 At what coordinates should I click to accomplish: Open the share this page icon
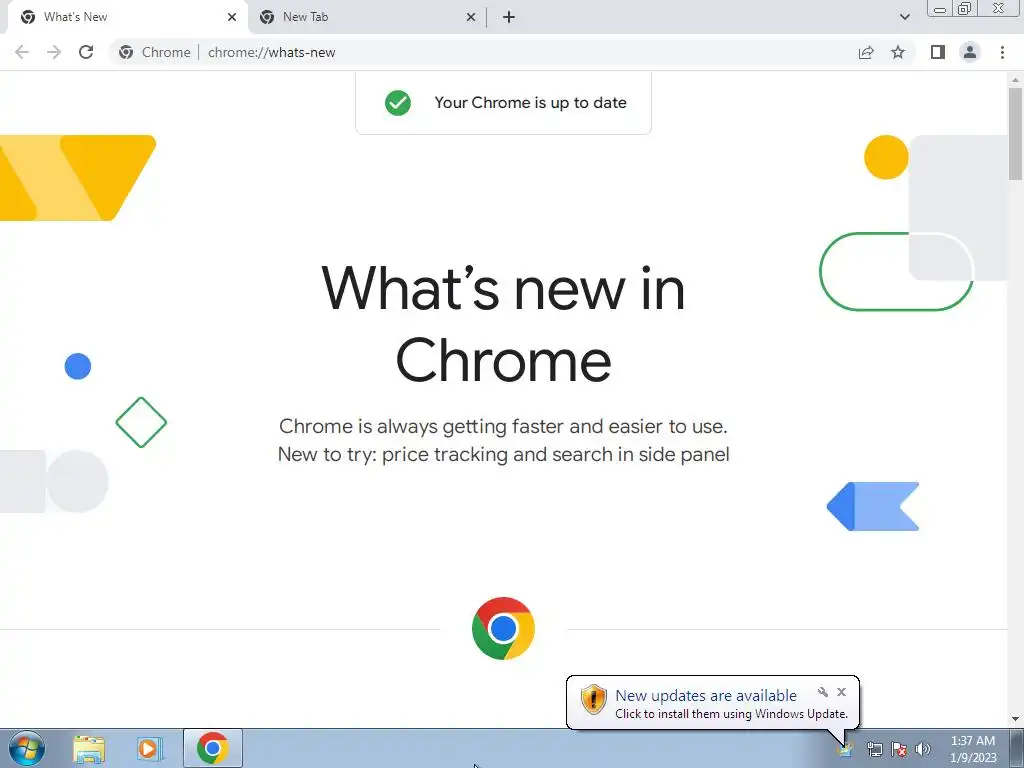coord(866,52)
